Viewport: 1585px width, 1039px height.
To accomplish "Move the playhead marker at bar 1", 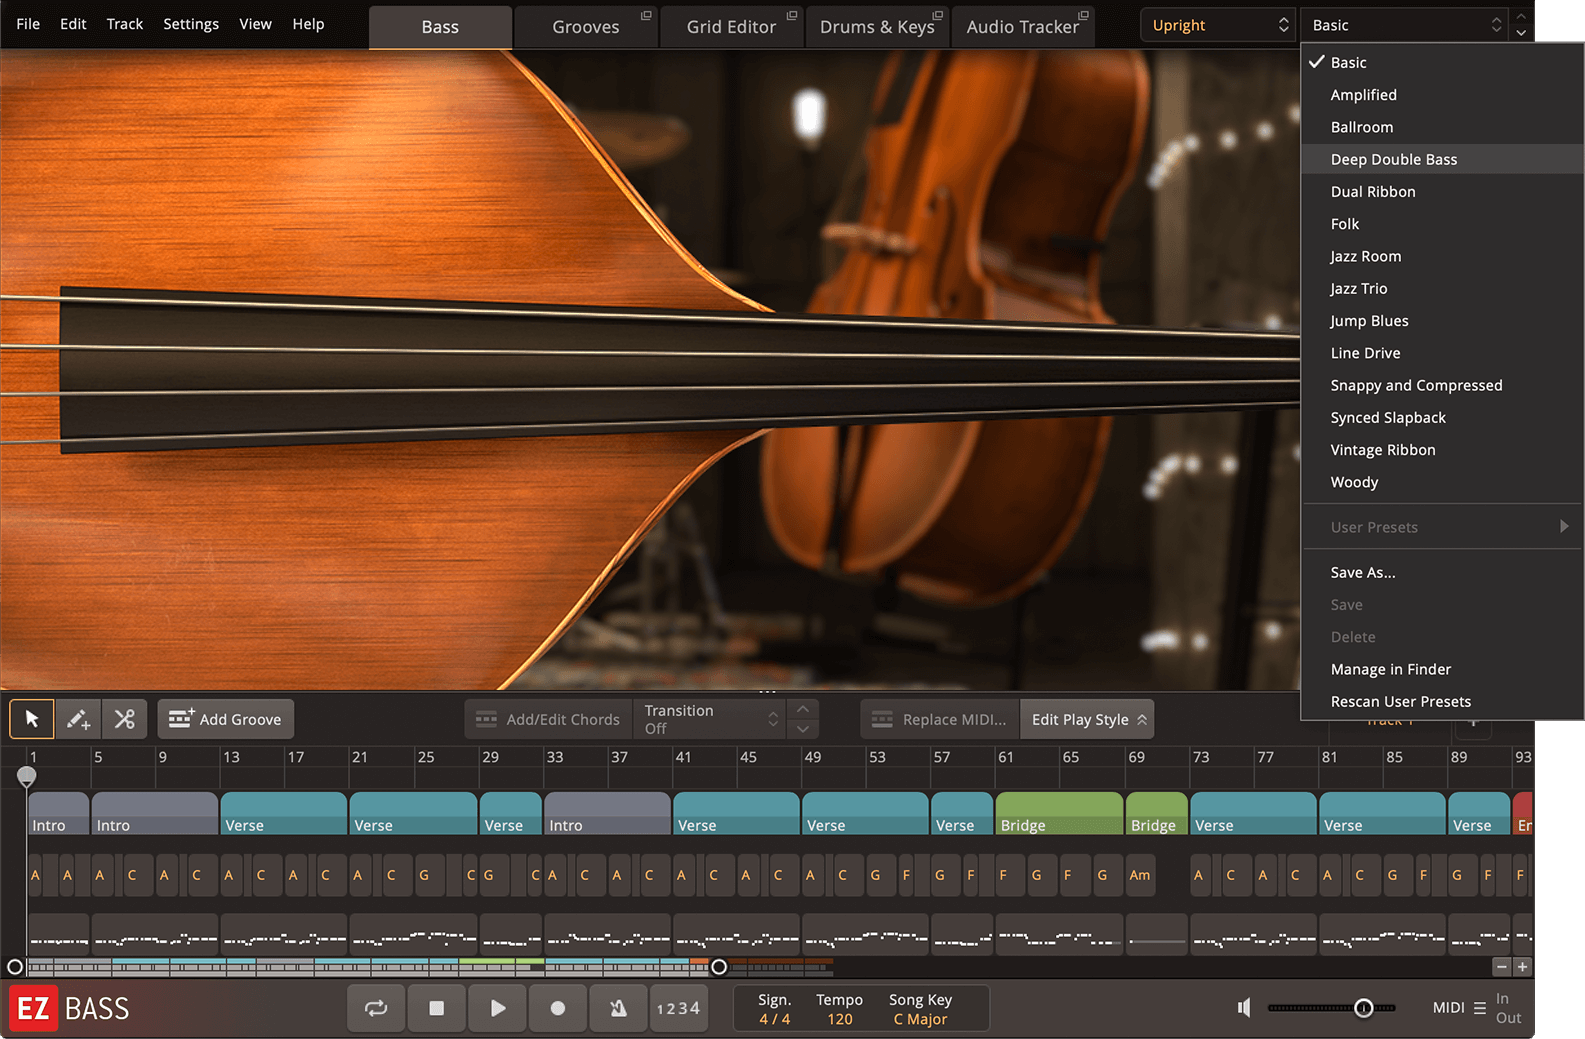I will coord(27,776).
